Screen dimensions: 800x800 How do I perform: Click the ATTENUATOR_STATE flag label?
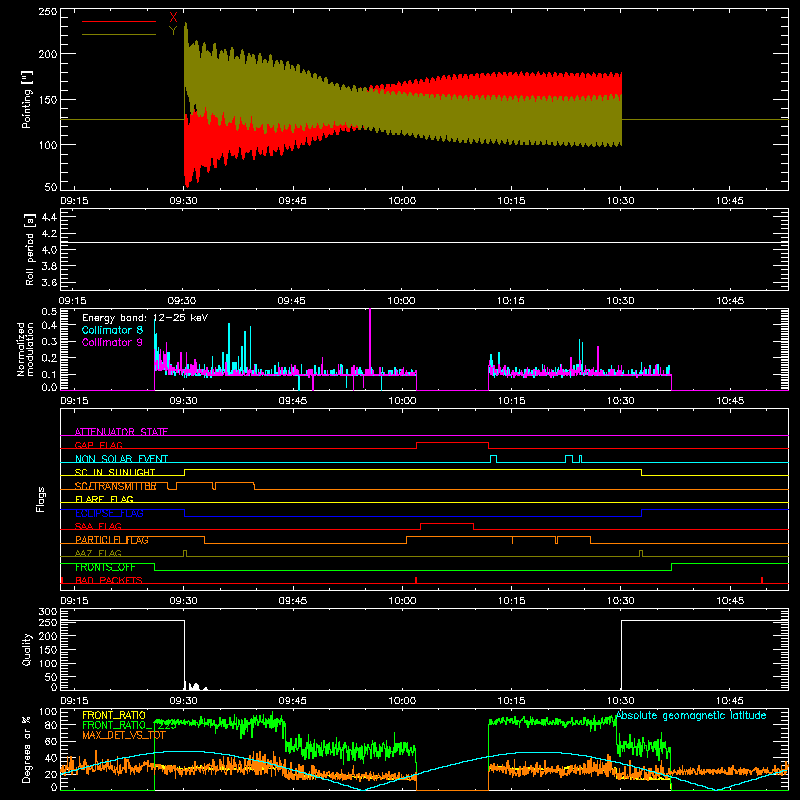point(121,432)
